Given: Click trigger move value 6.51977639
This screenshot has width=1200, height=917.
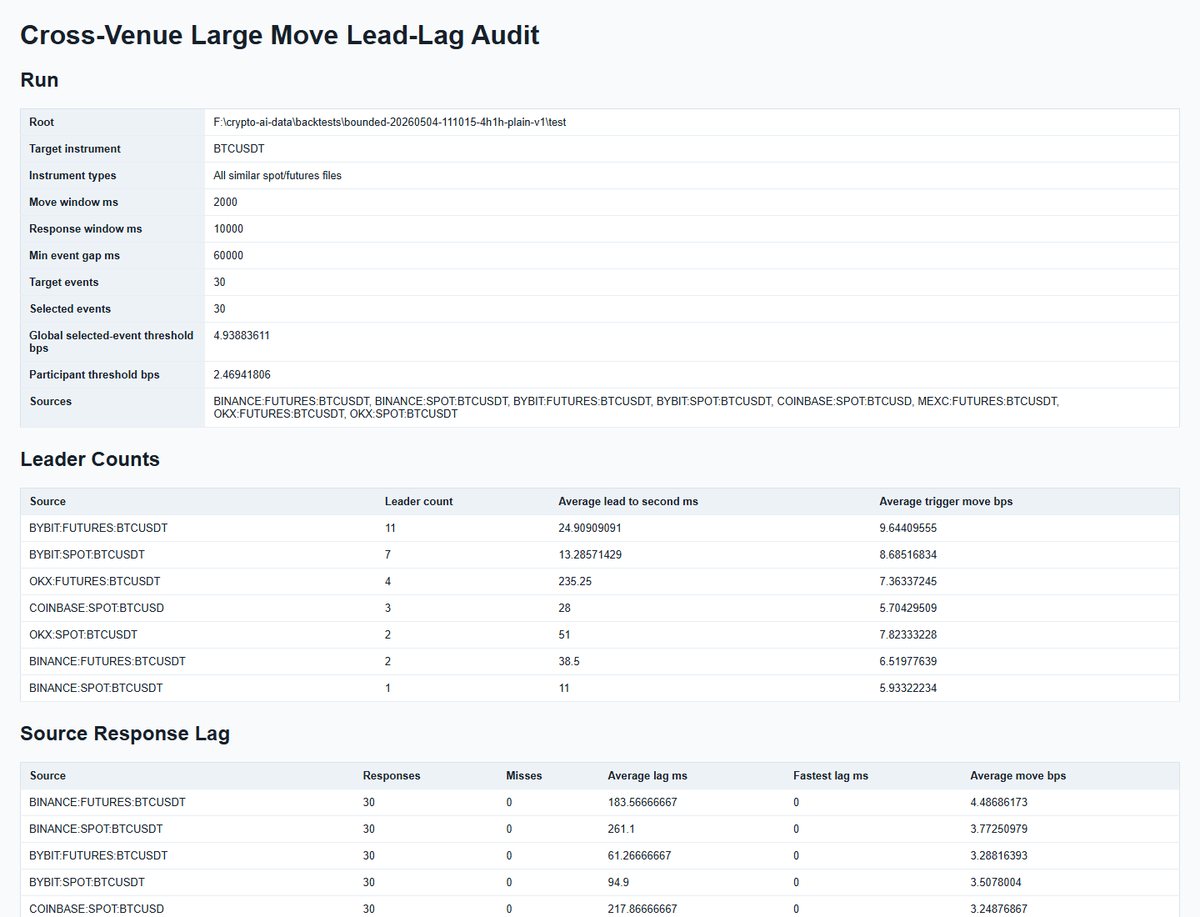Looking at the screenshot, I should (908, 661).
